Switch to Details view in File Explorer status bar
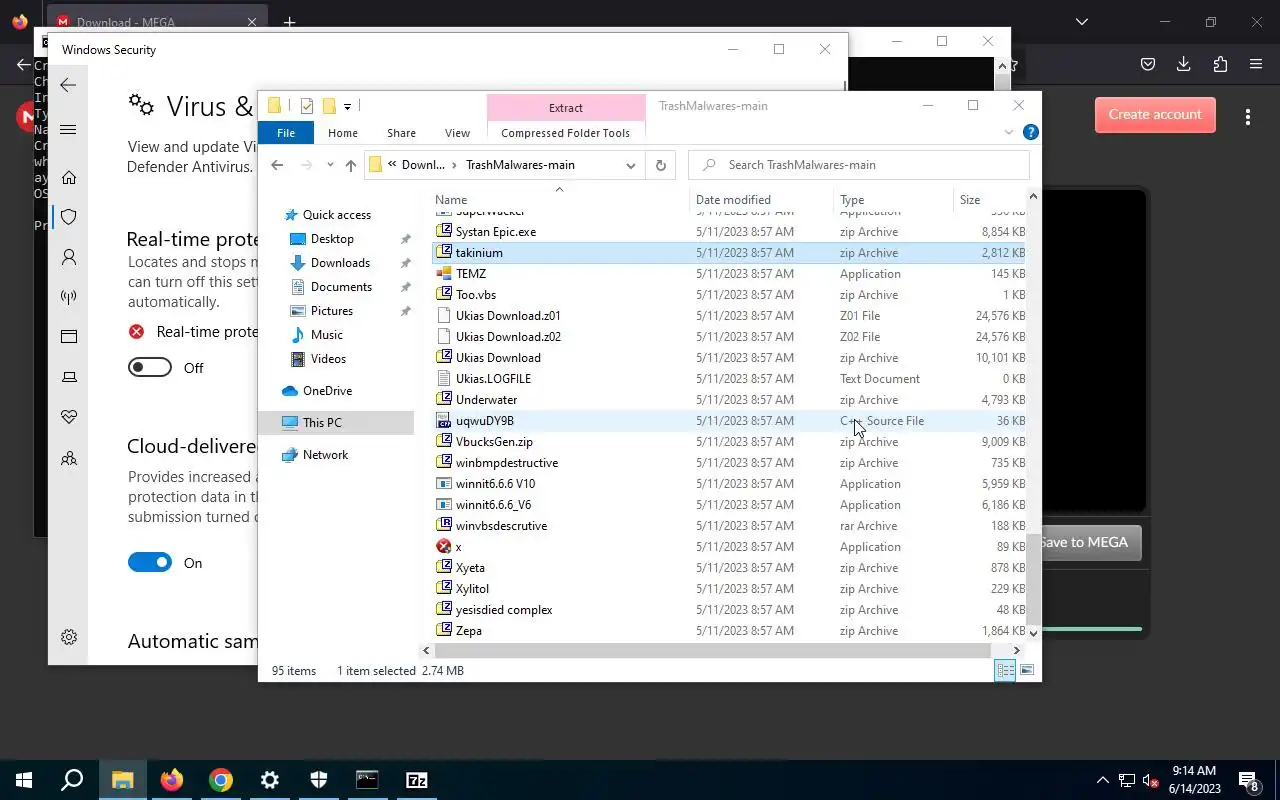Image resolution: width=1280 pixels, height=800 pixels. pos(1005,670)
